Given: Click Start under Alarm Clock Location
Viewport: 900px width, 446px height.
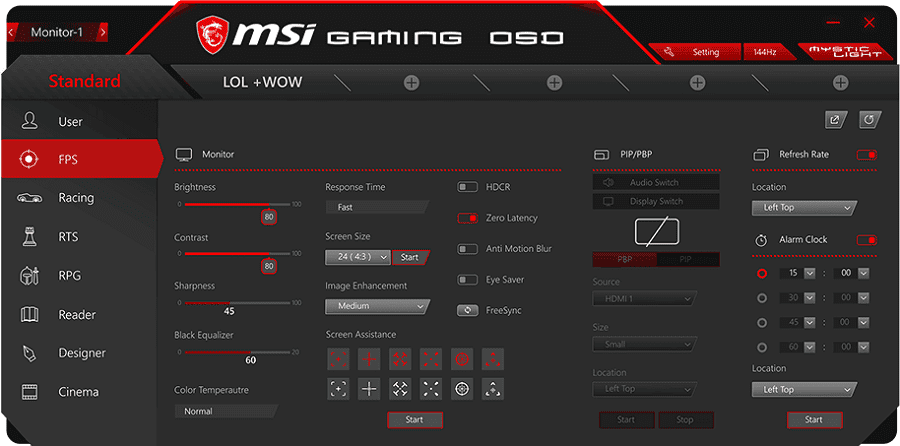Looking at the screenshot, I should coord(814,420).
